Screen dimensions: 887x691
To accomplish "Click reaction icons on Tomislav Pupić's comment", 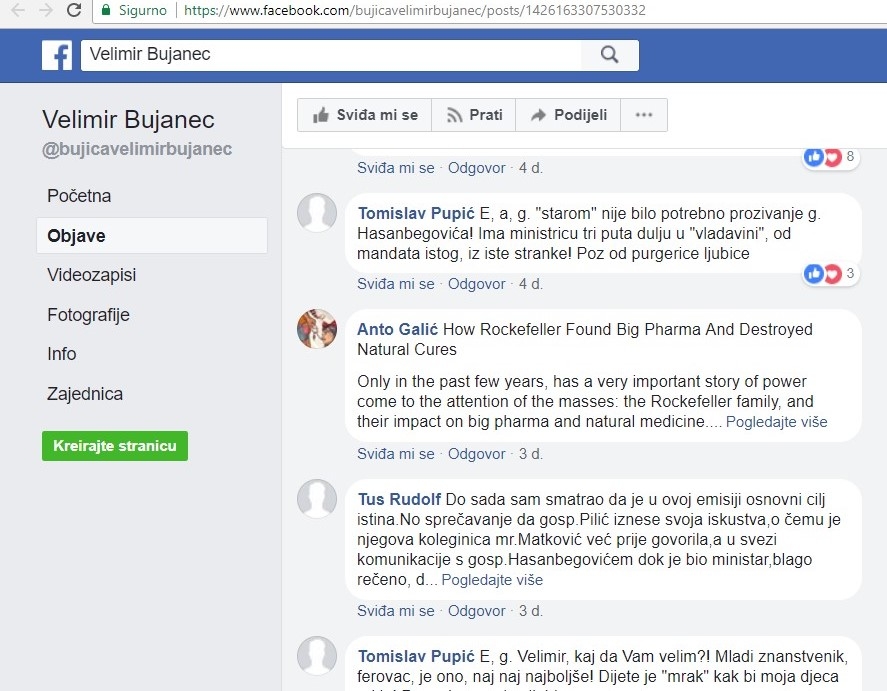I will [x=823, y=273].
